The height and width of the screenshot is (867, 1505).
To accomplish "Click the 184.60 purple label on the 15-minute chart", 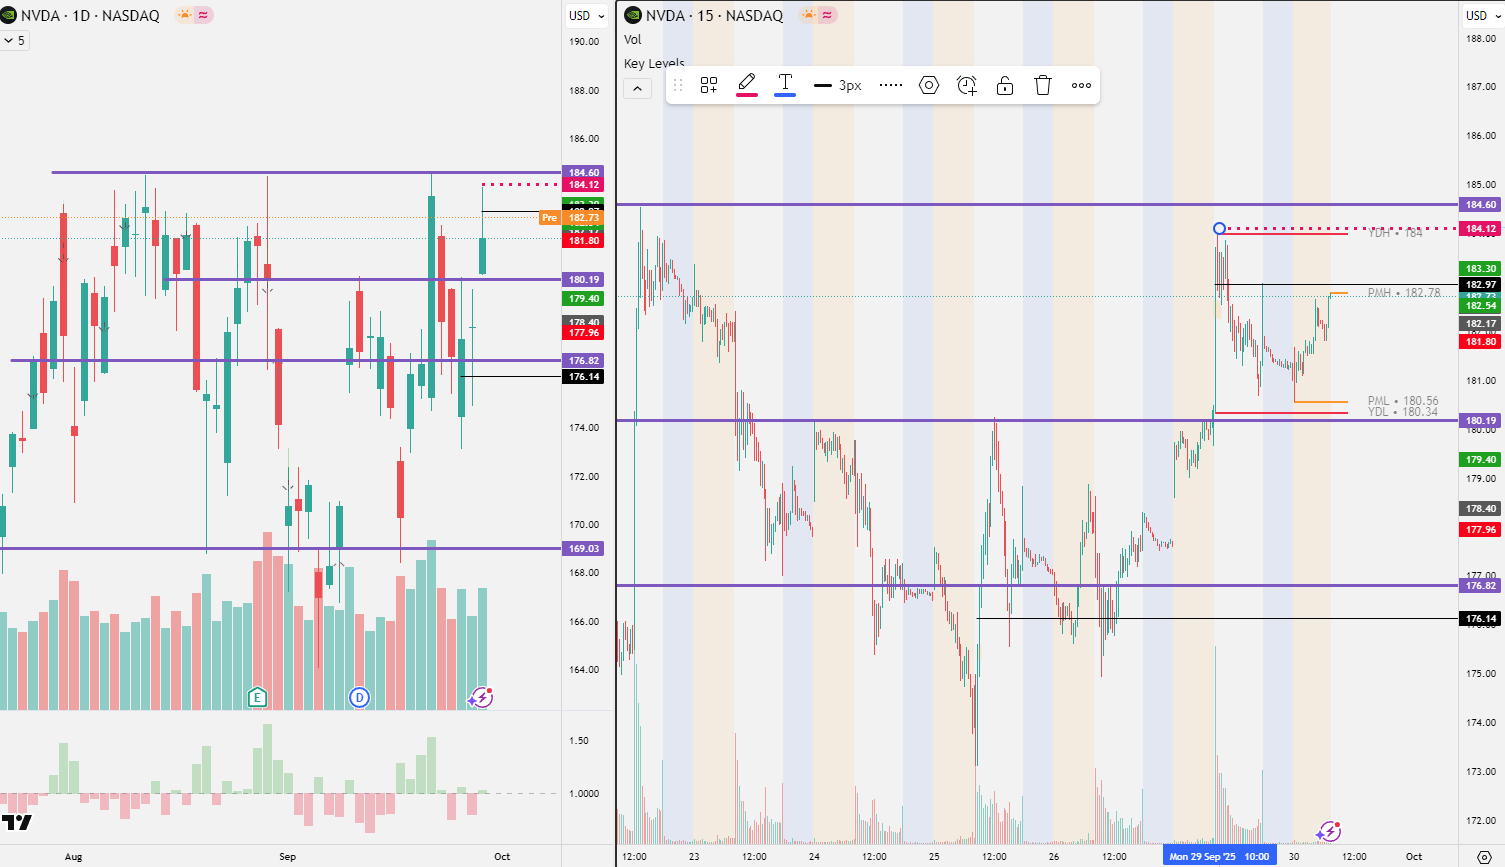I will (1480, 205).
